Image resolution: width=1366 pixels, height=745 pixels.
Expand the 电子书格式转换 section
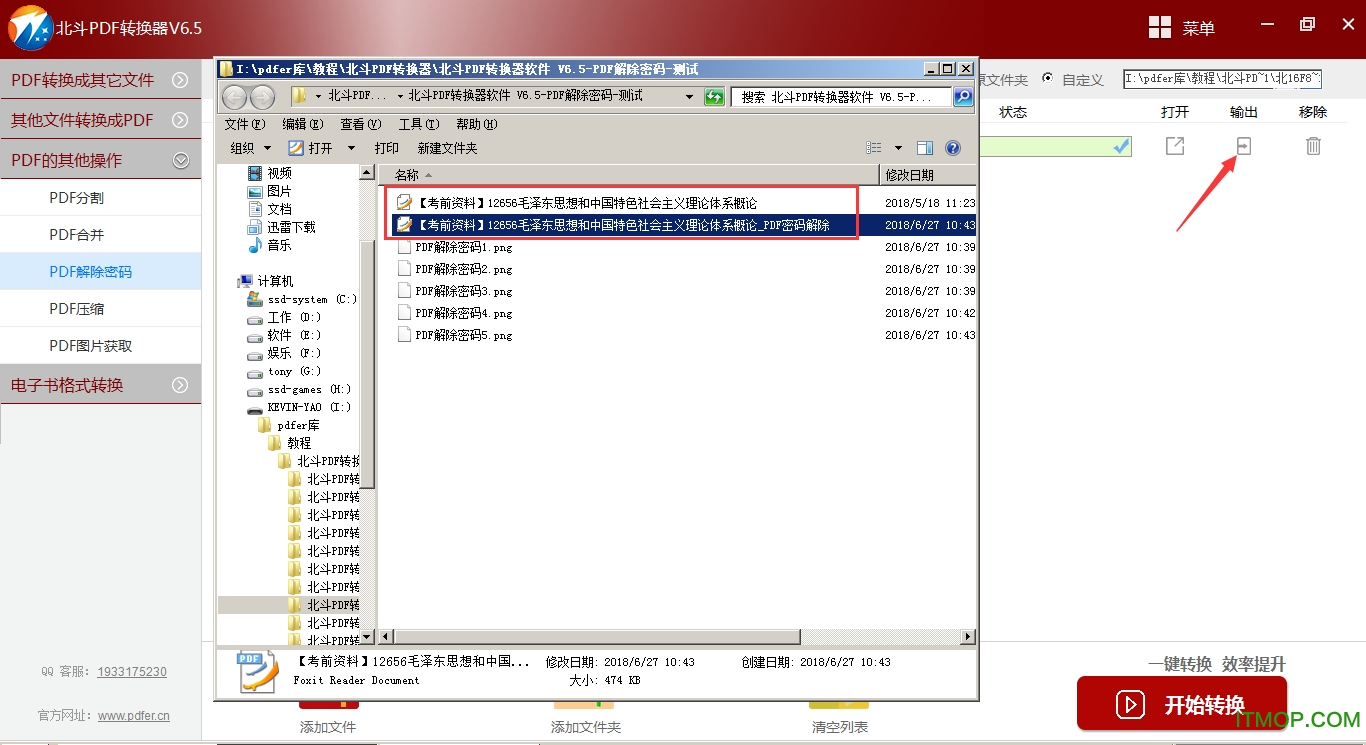click(x=180, y=385)
